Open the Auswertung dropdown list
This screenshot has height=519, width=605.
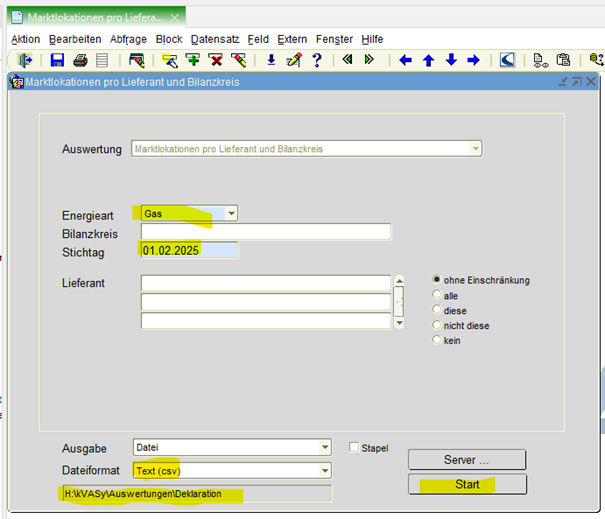click(475, 149)
